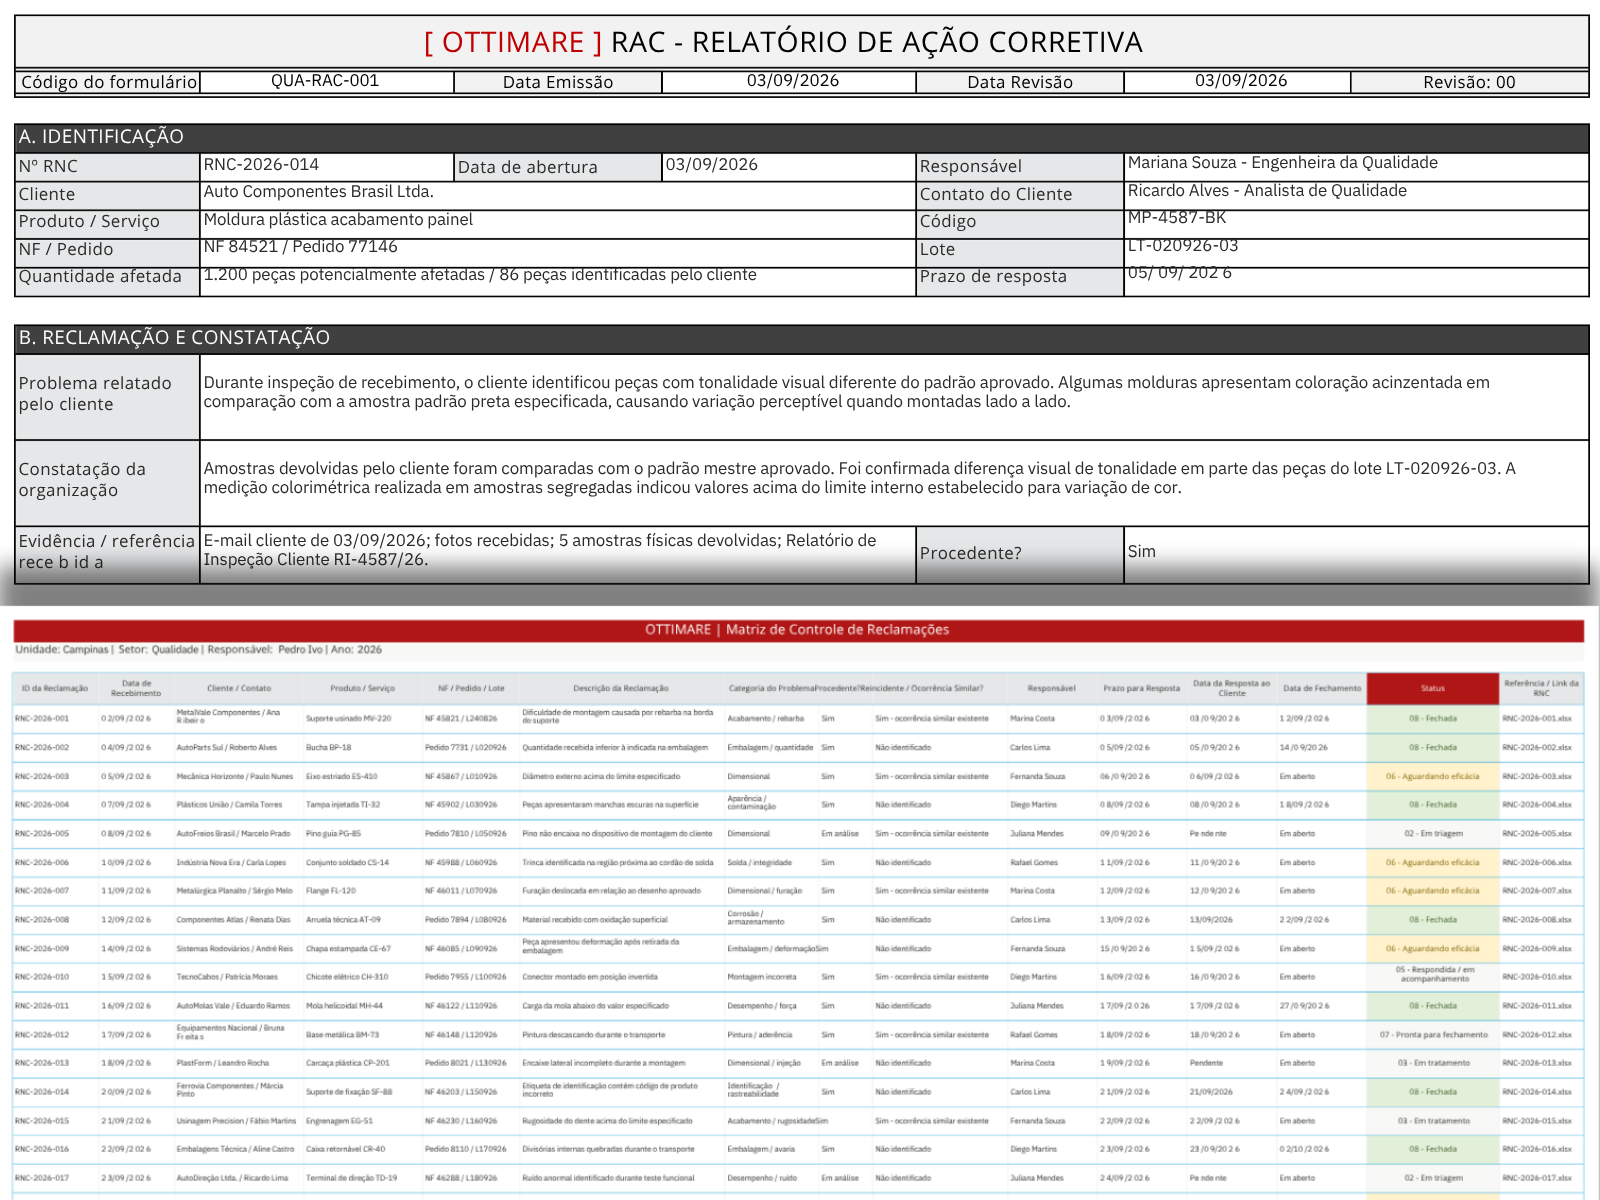Select 'NF 84521 / Pedido 77146' value
1600x1200 pixels.
tap(300, 246)
